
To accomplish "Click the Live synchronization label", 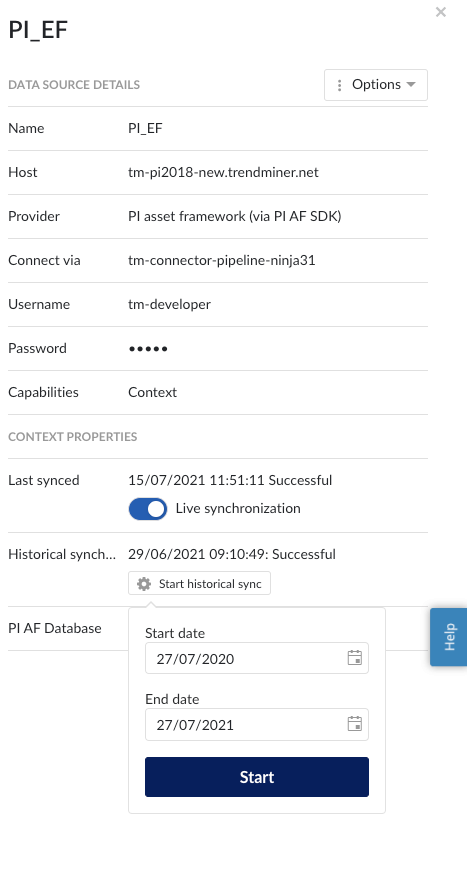I will tap(238, 509).
